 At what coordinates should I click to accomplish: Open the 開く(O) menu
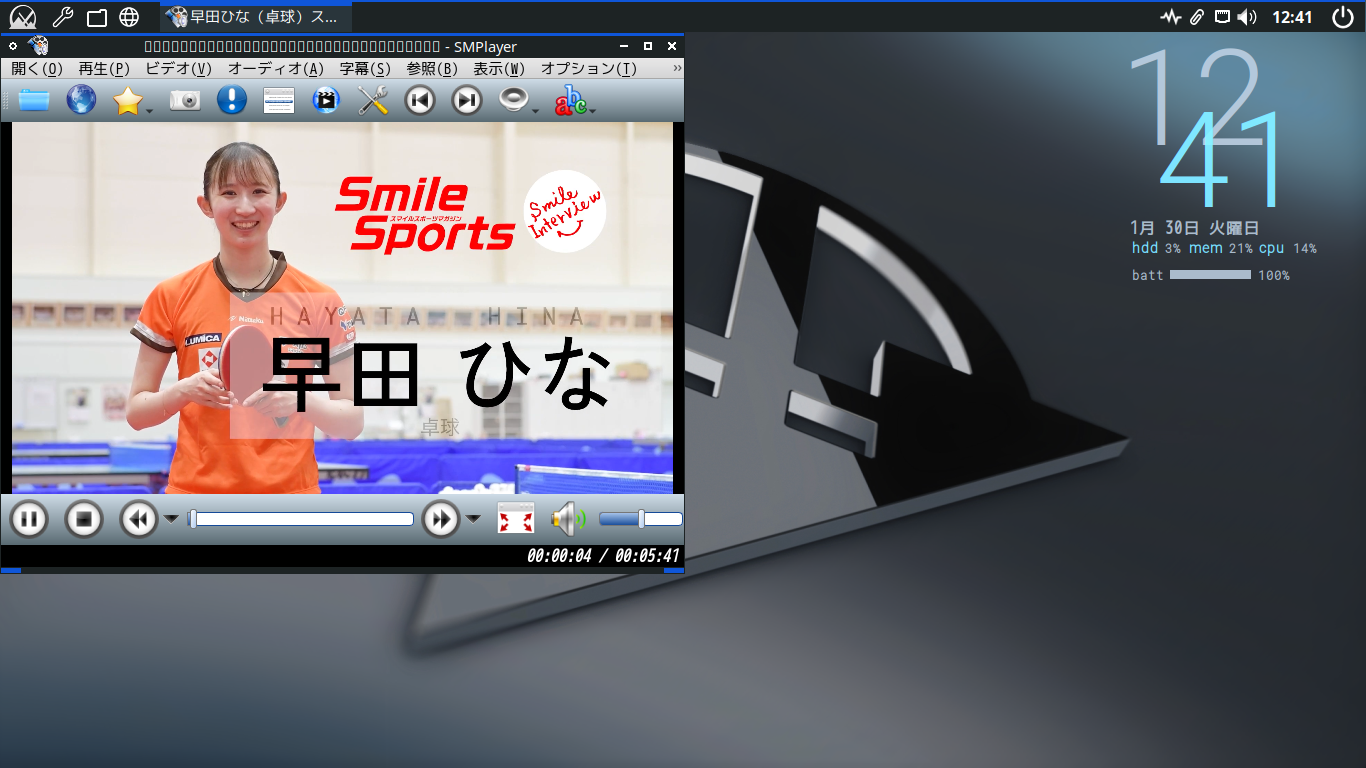[37, 68]
